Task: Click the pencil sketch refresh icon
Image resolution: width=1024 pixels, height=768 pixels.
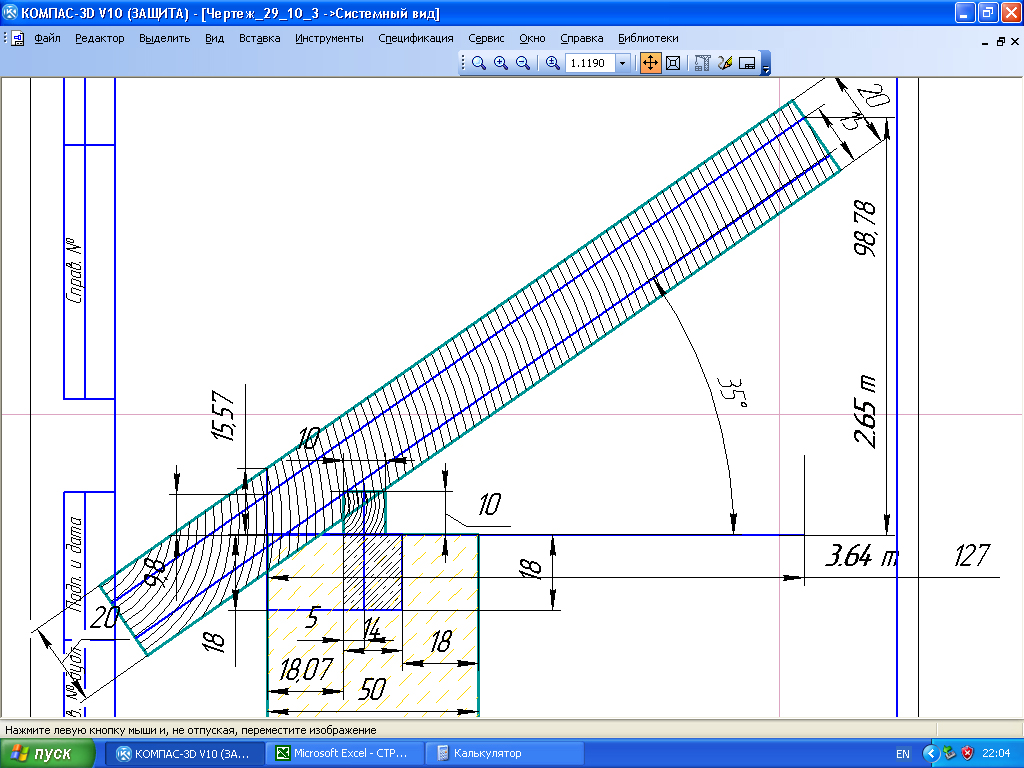Action: tap(725, 63)
